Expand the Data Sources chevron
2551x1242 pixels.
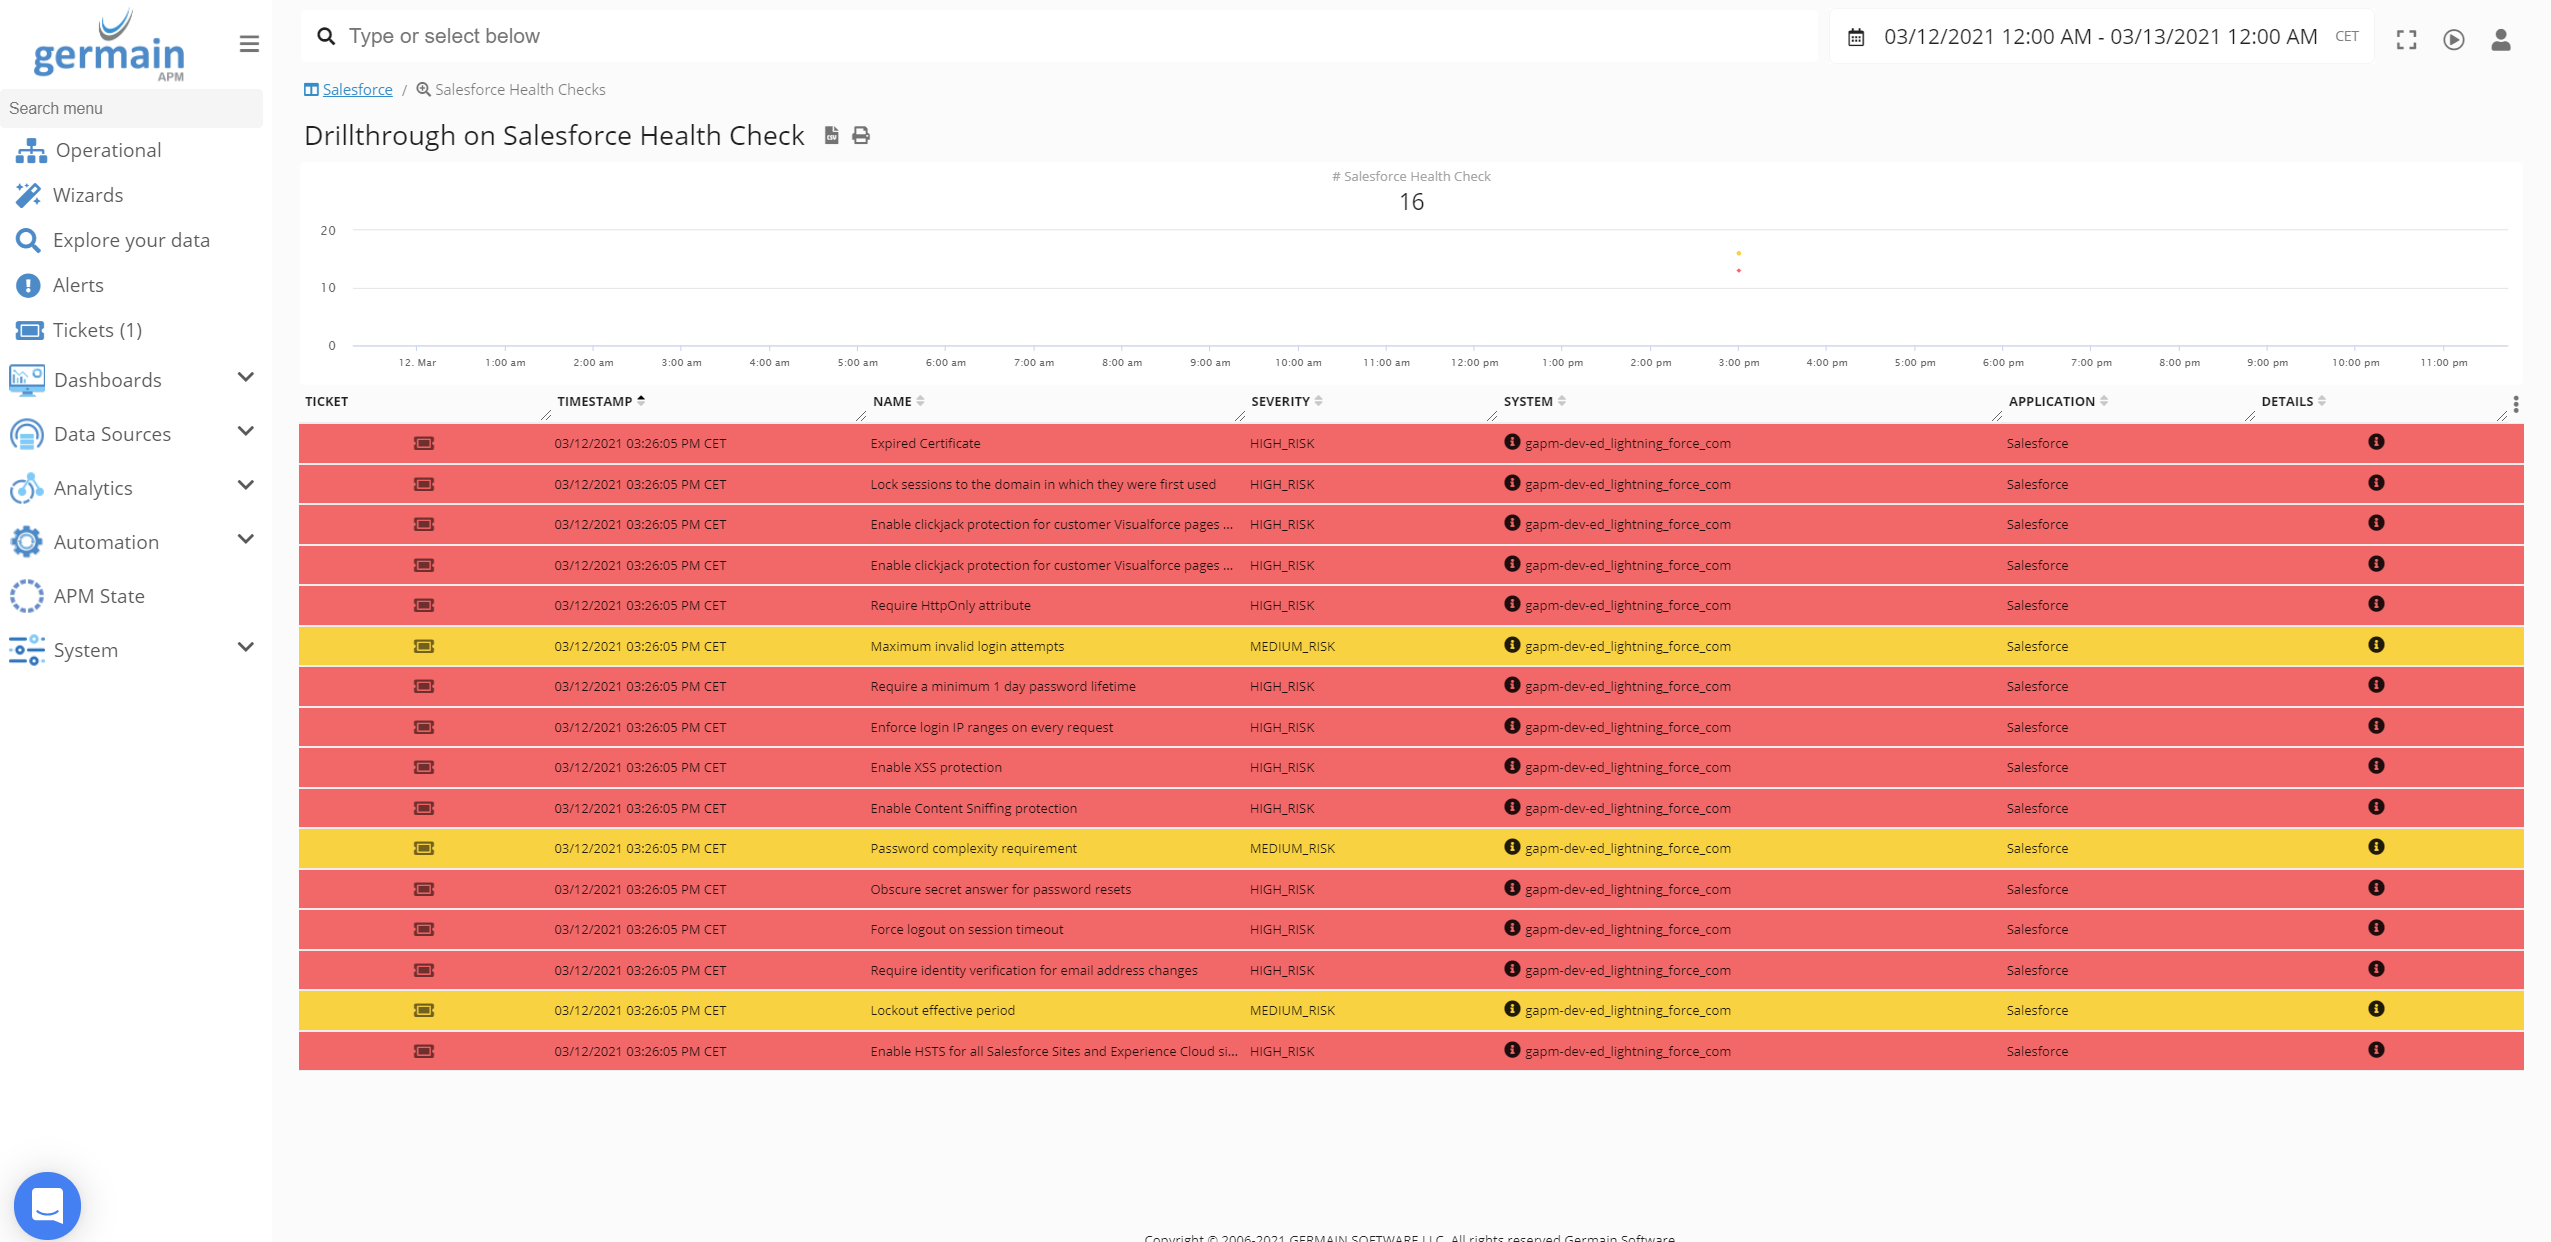click(x=246, y=432)
